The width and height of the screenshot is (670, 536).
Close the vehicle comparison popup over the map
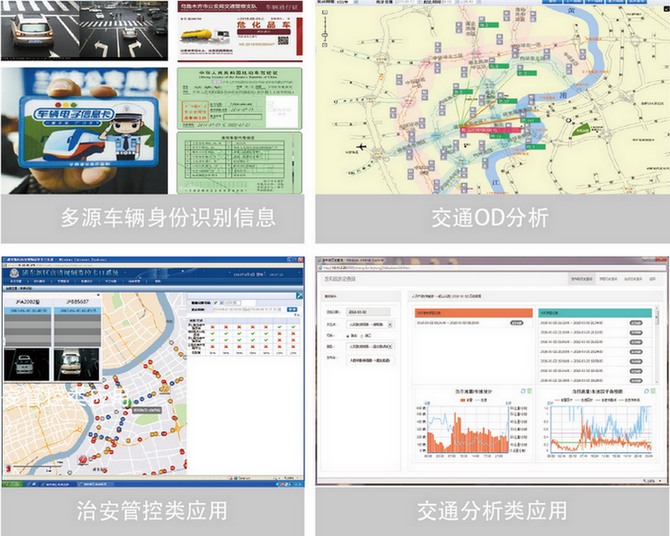point(98,295)
